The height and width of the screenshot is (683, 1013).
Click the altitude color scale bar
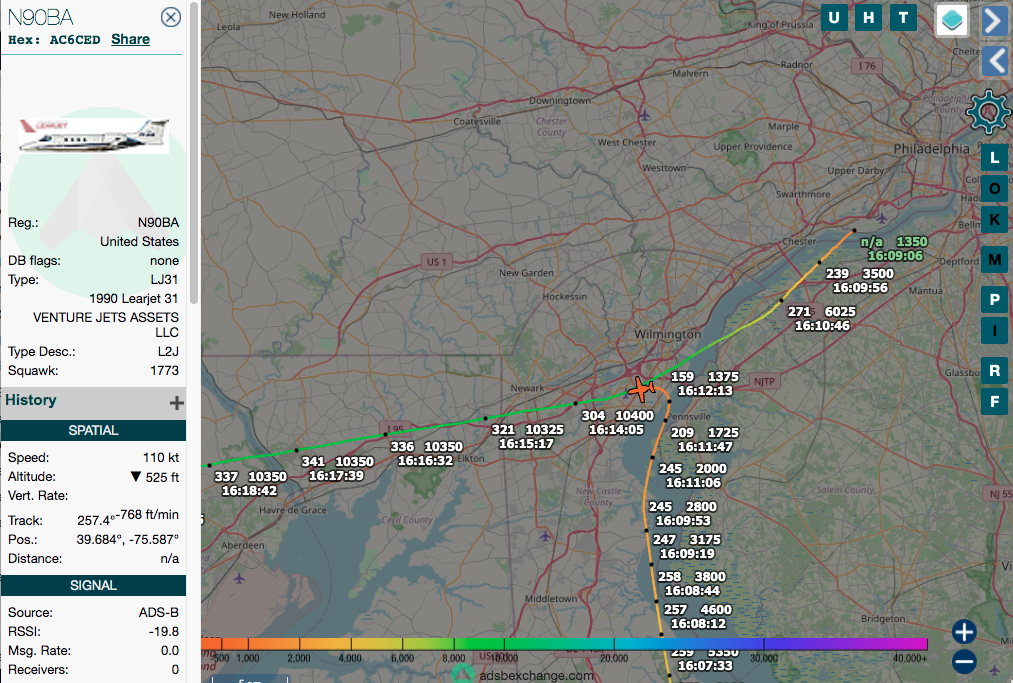pyautogui.click(x=564, y=644)
